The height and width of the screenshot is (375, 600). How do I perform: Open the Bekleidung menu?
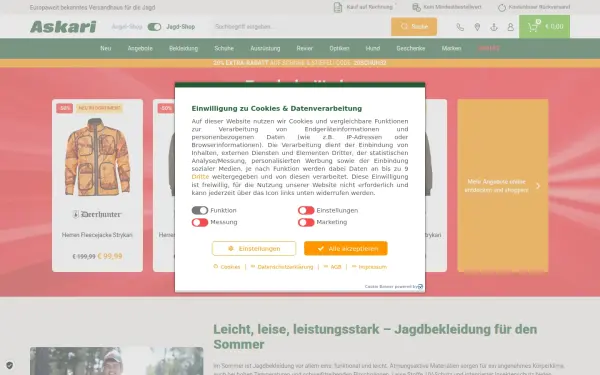tap(184, 49)
